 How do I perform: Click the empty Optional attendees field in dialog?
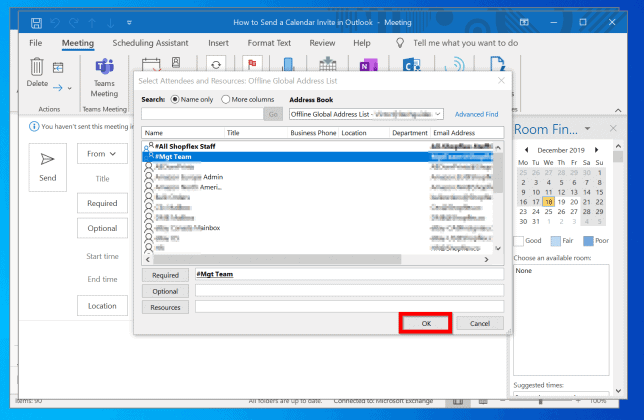pyautogui.click(x=349, y=290)
